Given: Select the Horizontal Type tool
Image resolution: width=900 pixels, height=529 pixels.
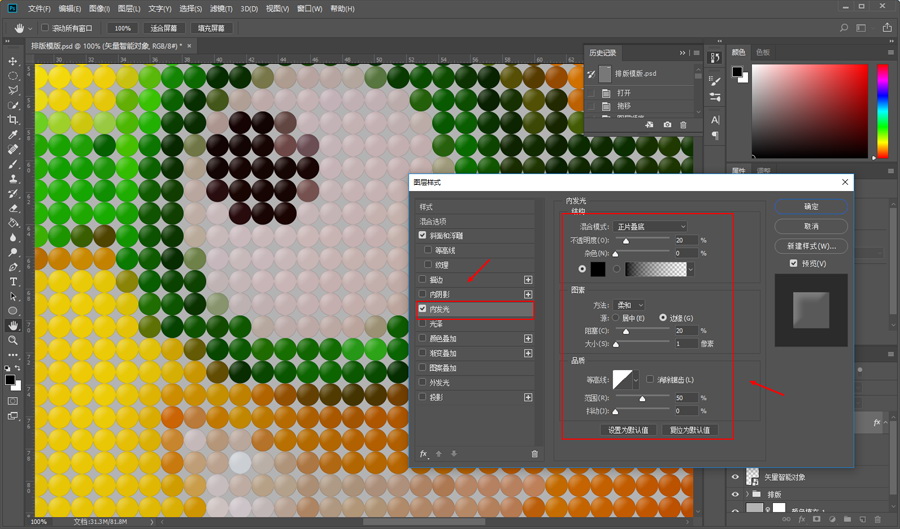Looking at the screenshot, I should point(13,282).
